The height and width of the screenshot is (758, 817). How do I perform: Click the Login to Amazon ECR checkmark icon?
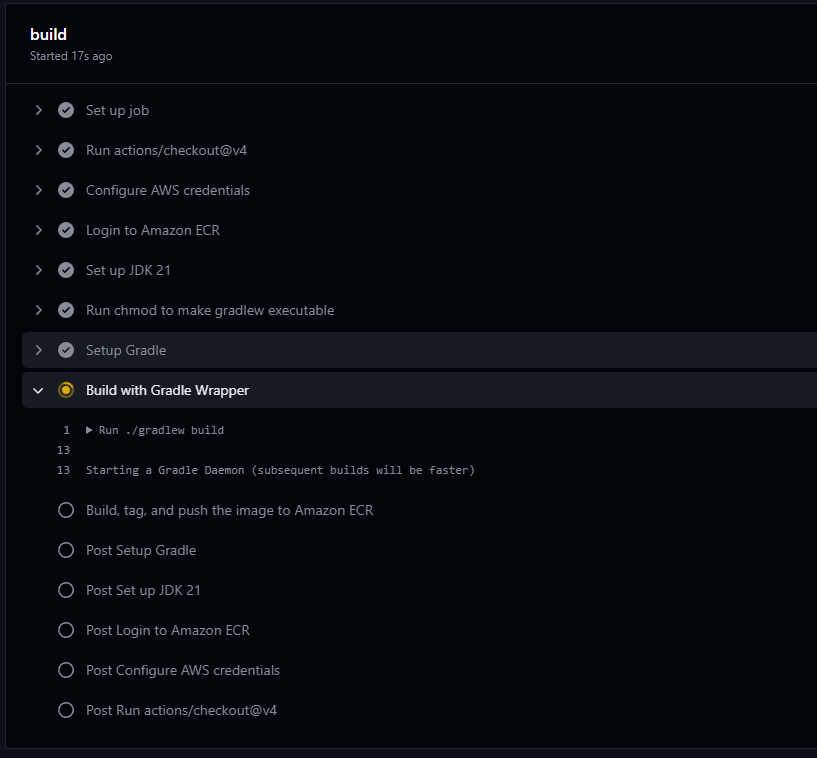pyautogui.click(x=66, y=230)
